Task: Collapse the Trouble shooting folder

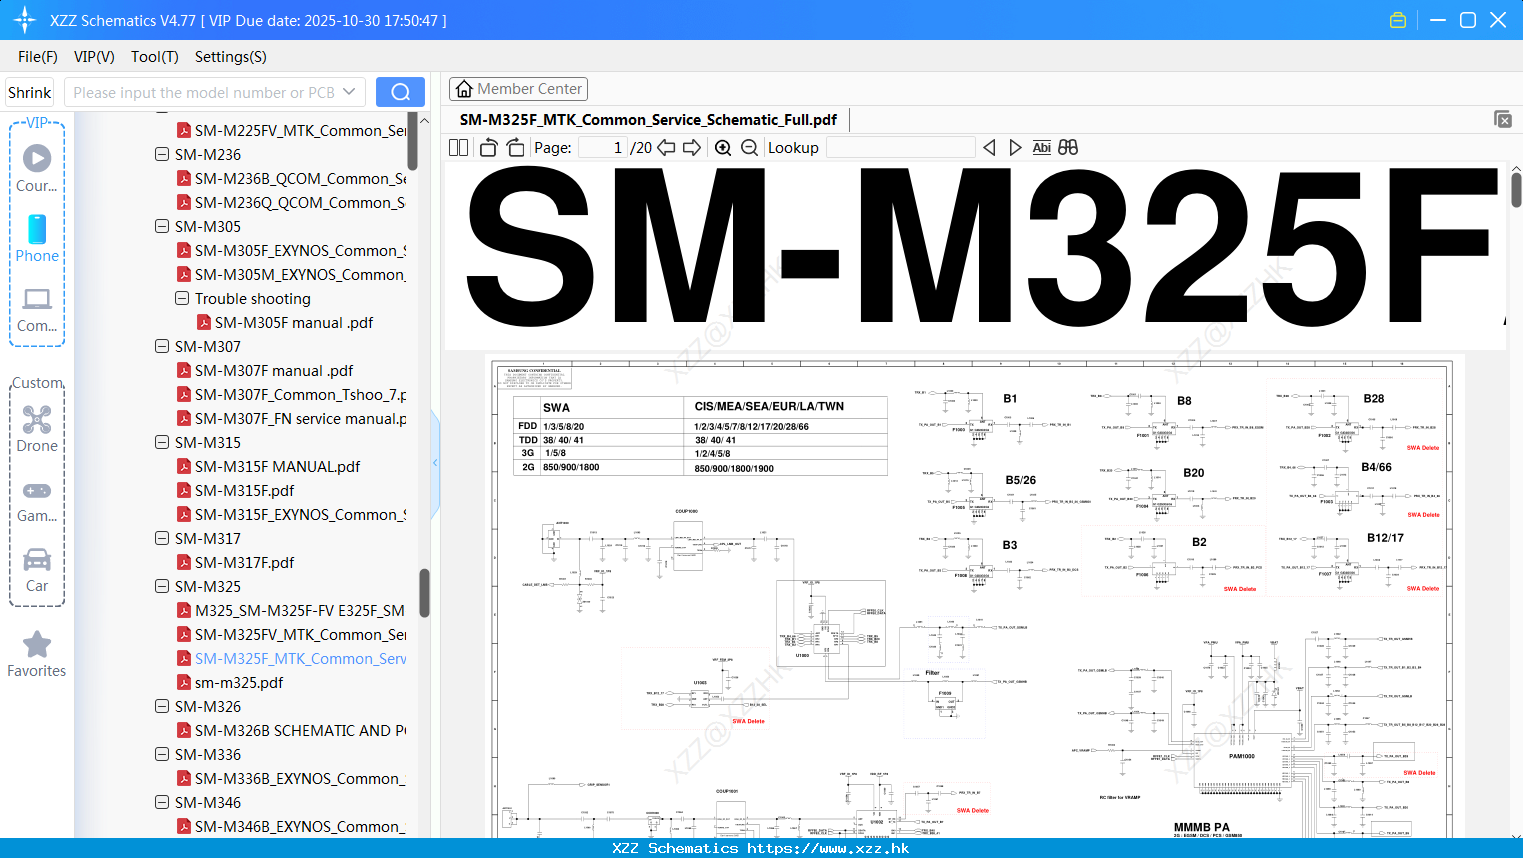Action: coord(181,298)
